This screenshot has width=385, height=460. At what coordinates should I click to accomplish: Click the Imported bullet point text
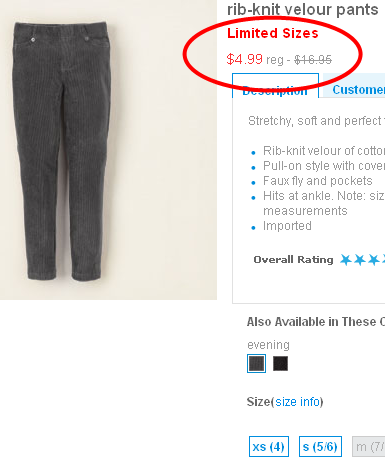coord(287,226)
